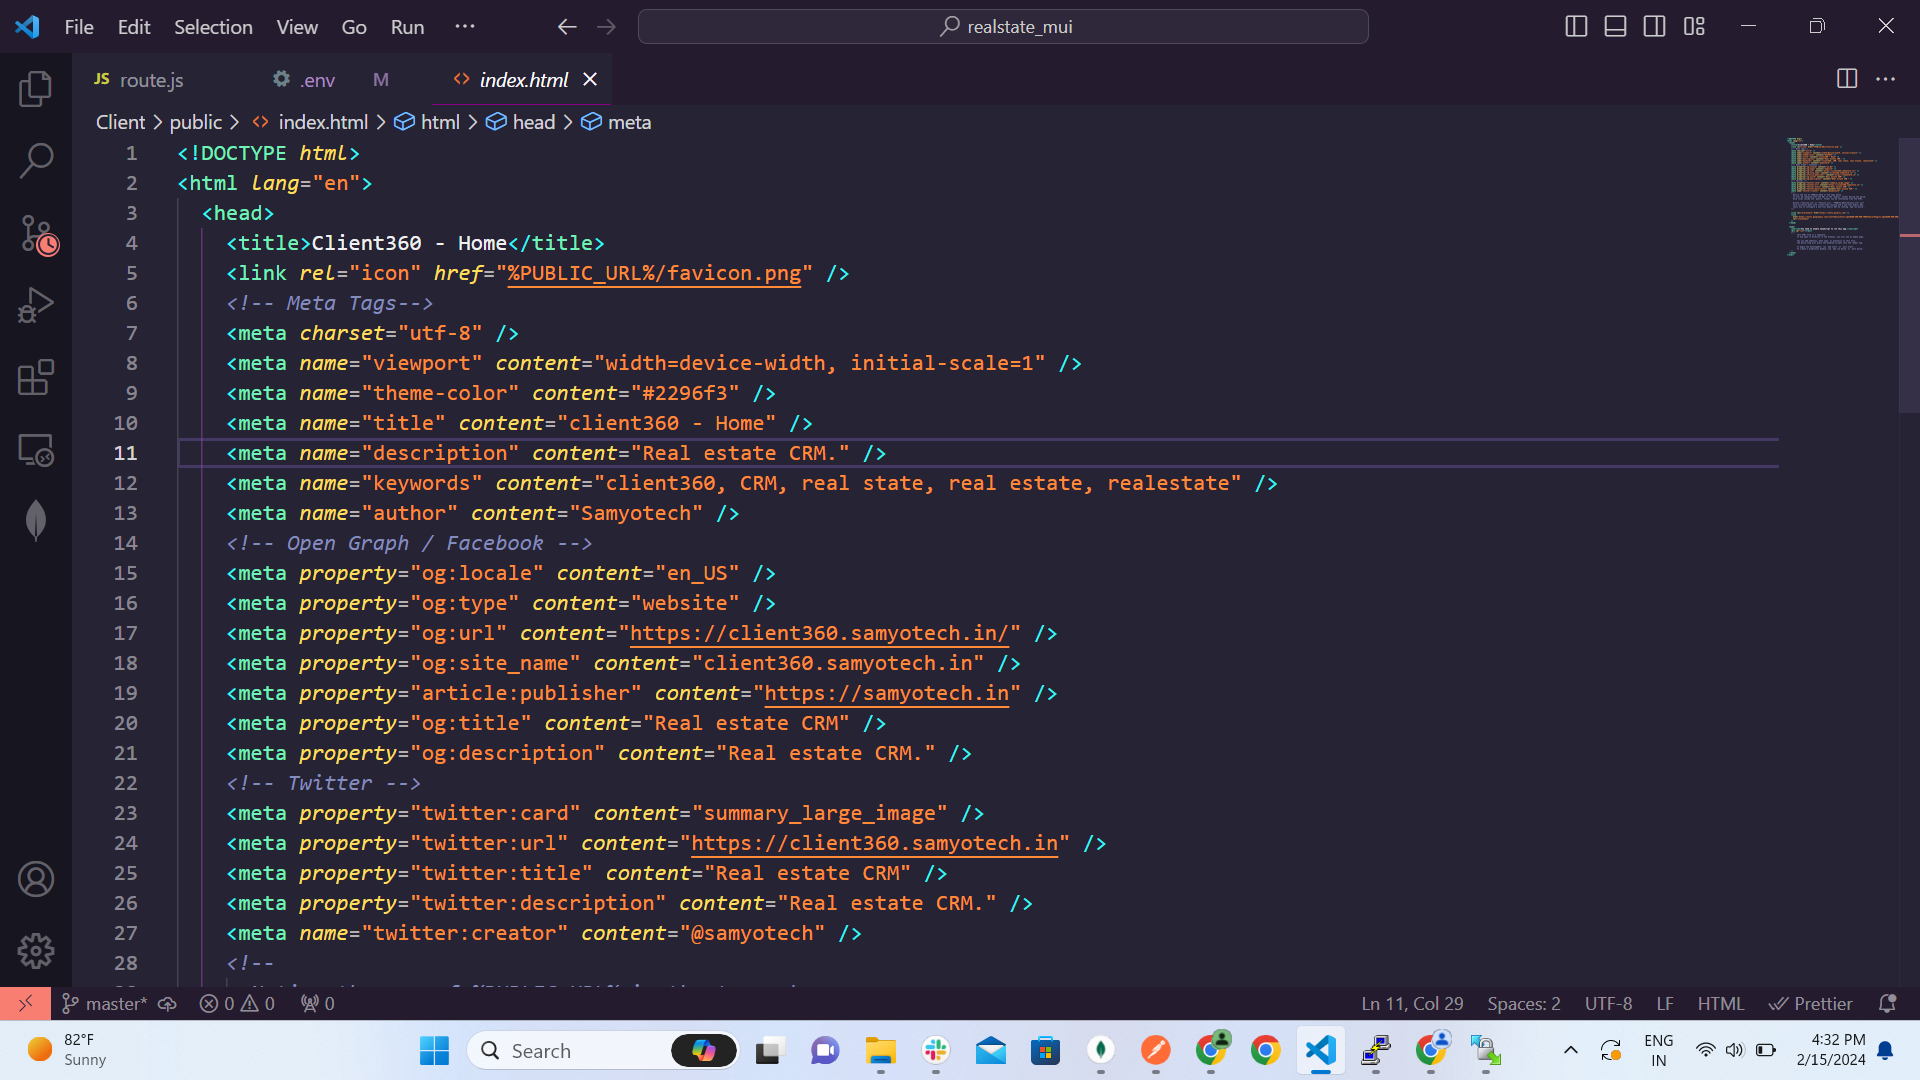Toggle the bottom panel layout button
This screenshot has height=1080, width=1920.
coord(1615,27)
